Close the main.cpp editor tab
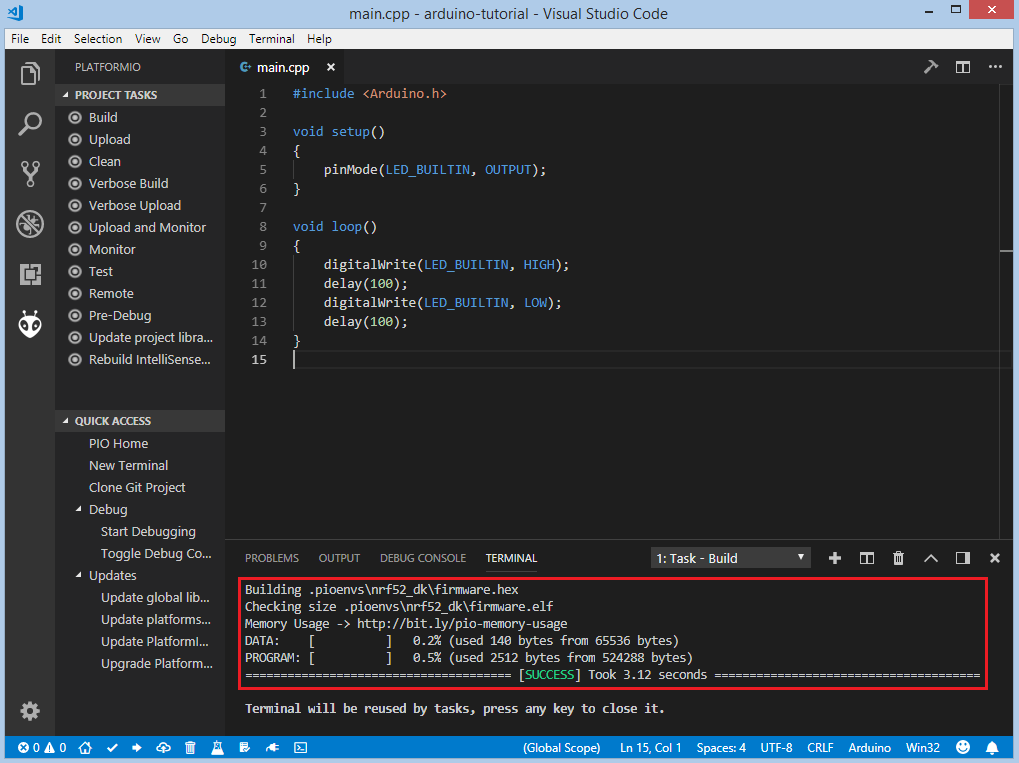Image resolution: width=1019 pixels, height=763 pixels. coord(331,67)
